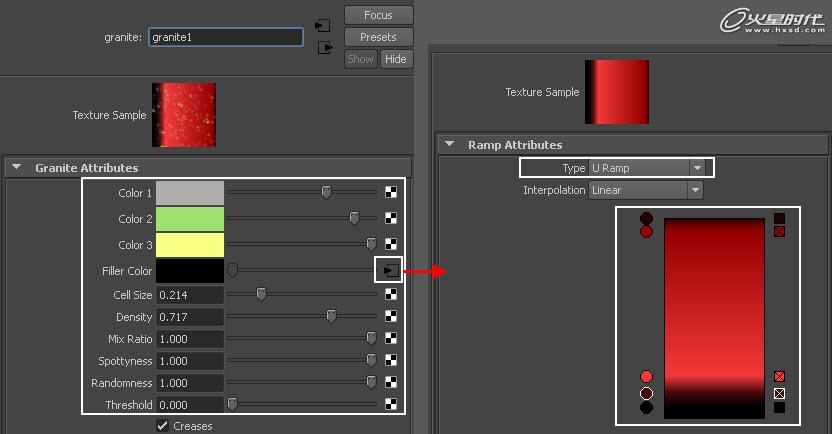Click the Hide button
Screen dimensions: 832x434
[x=396, y=59]
